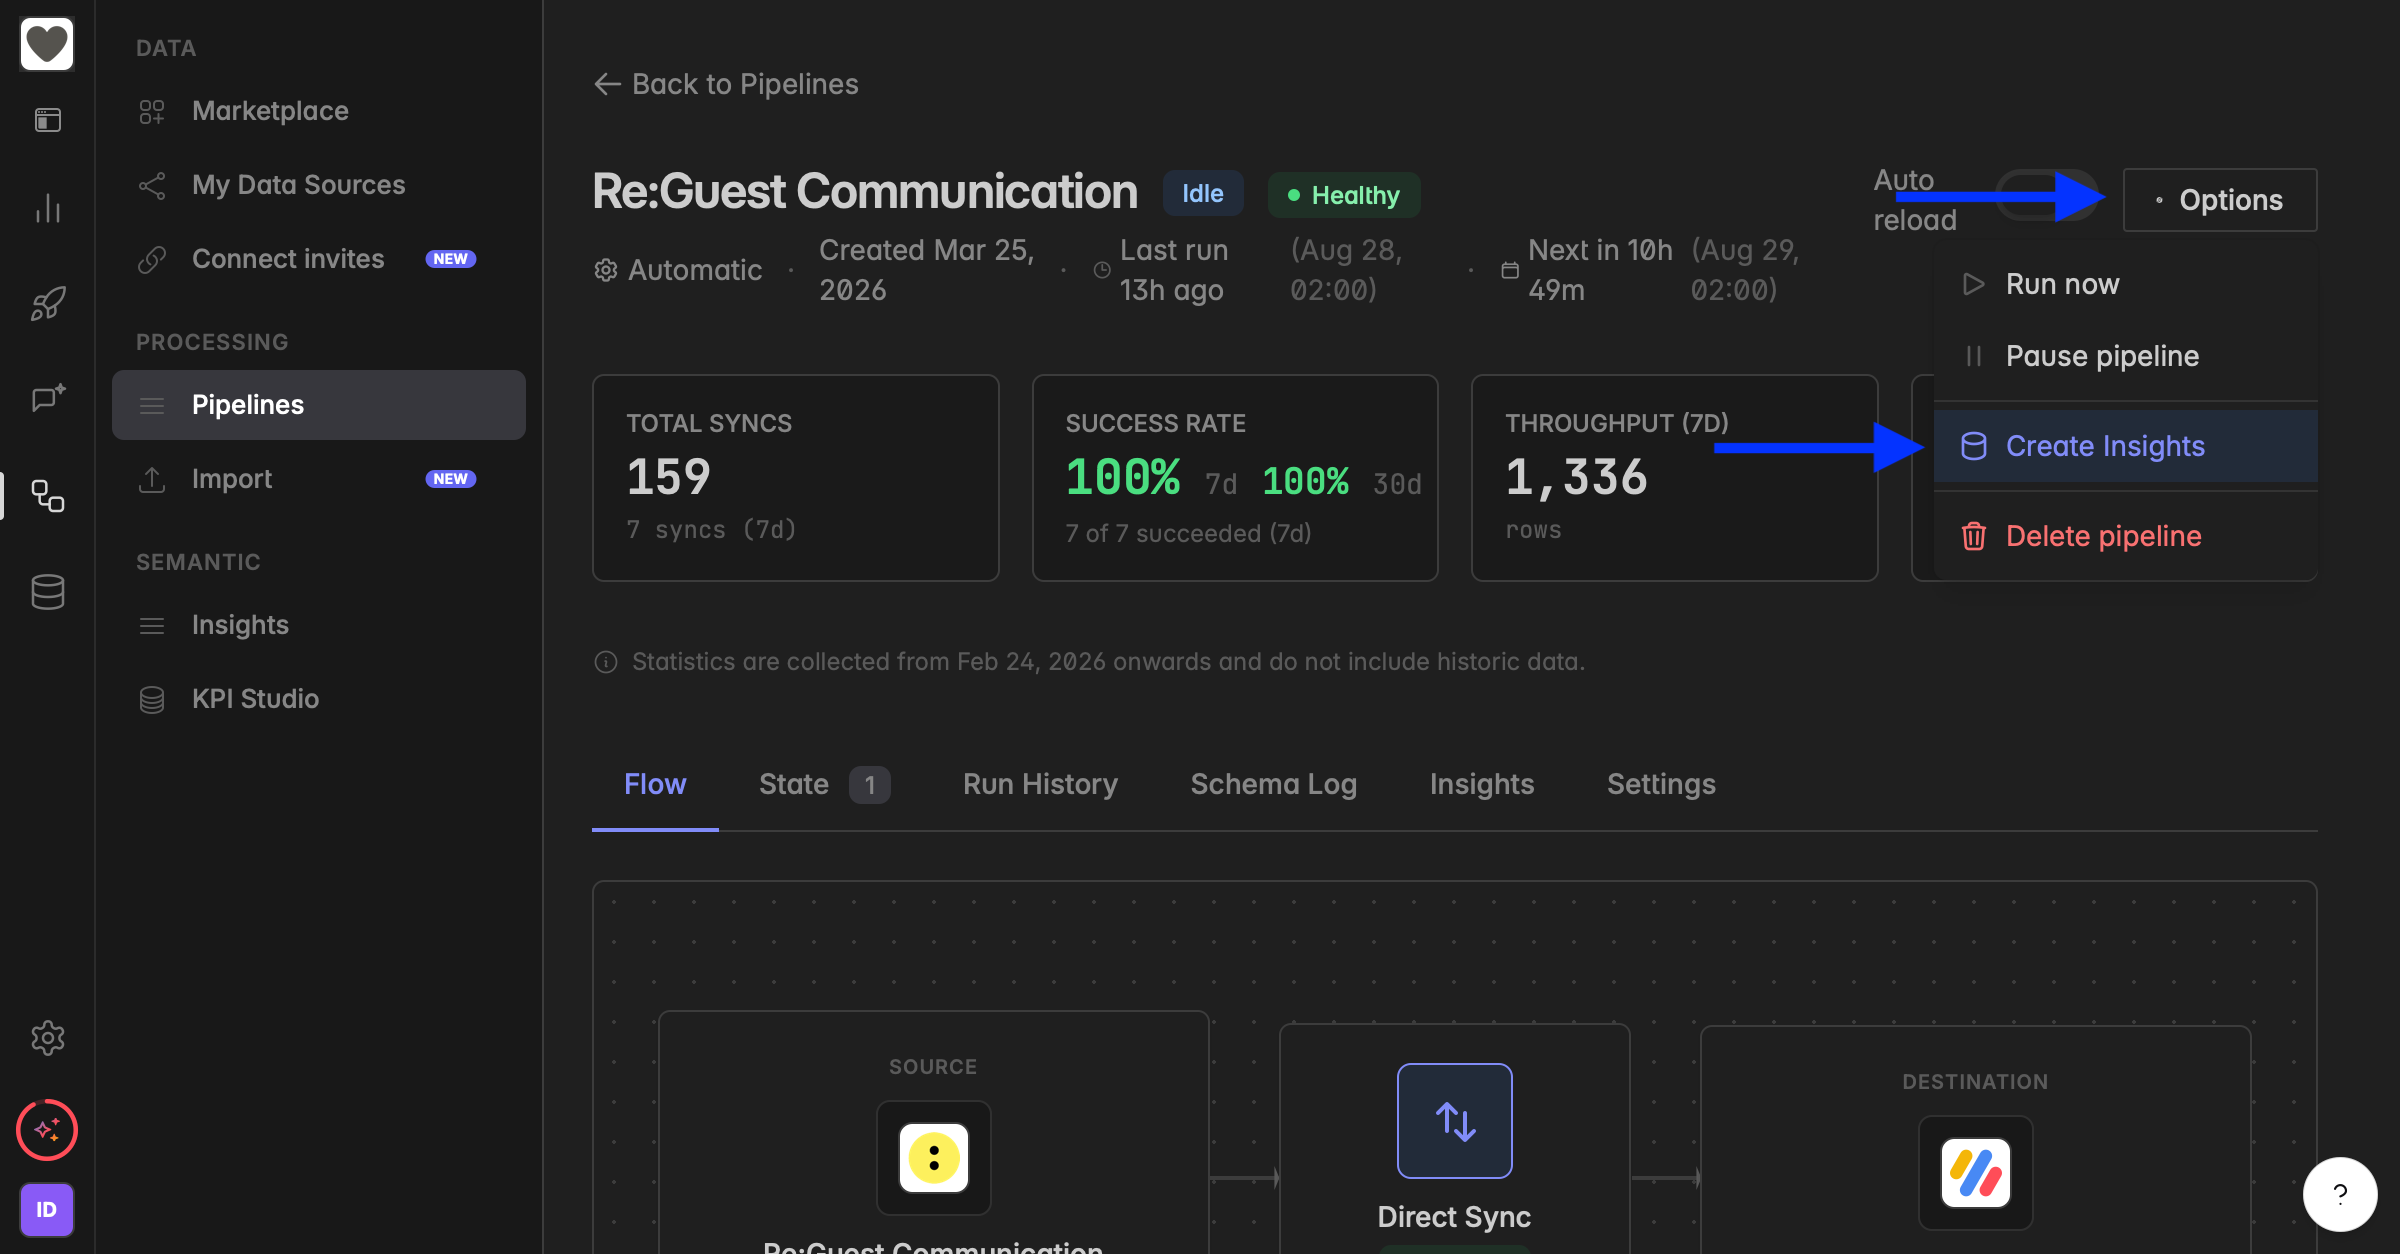The width and height of the screenshot is (2400, 1254).
Task: Open the AI chat sparkle icon
Action: 47,398
